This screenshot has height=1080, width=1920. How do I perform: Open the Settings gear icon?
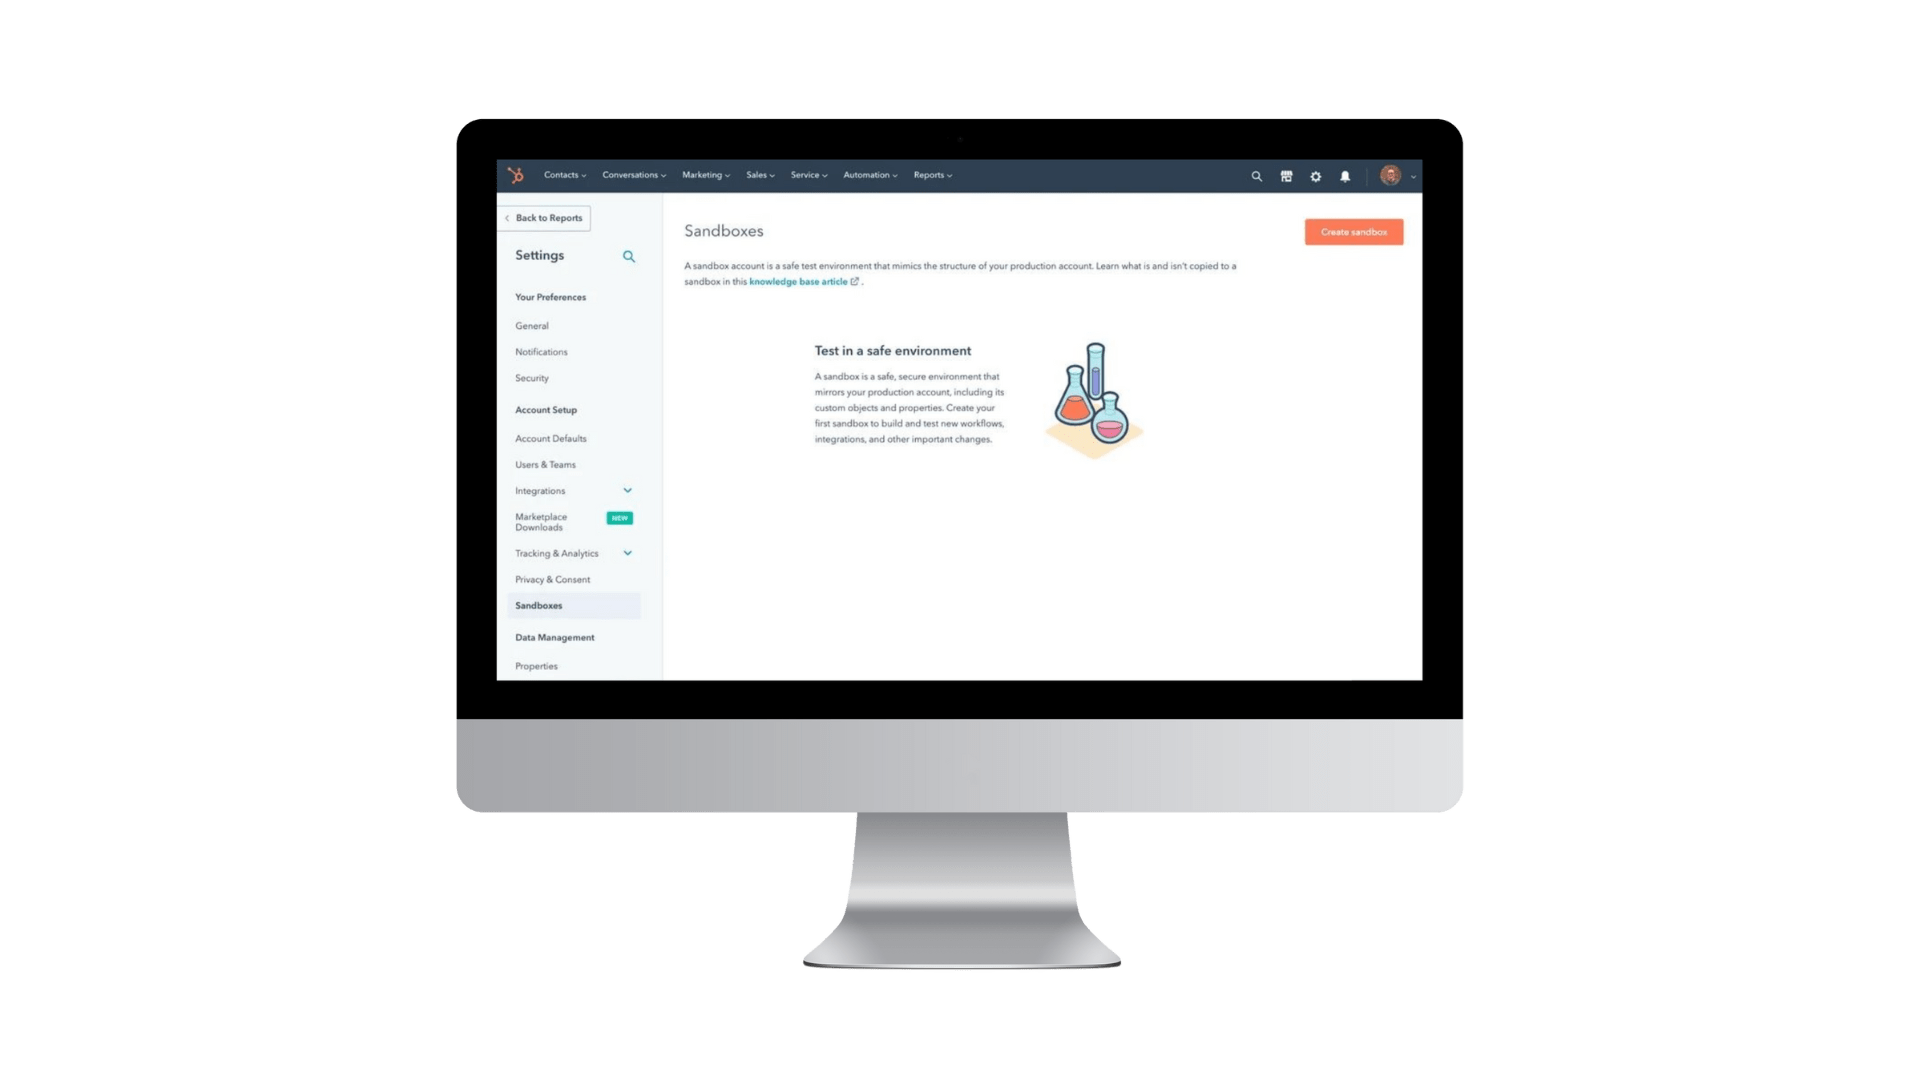1316,175
